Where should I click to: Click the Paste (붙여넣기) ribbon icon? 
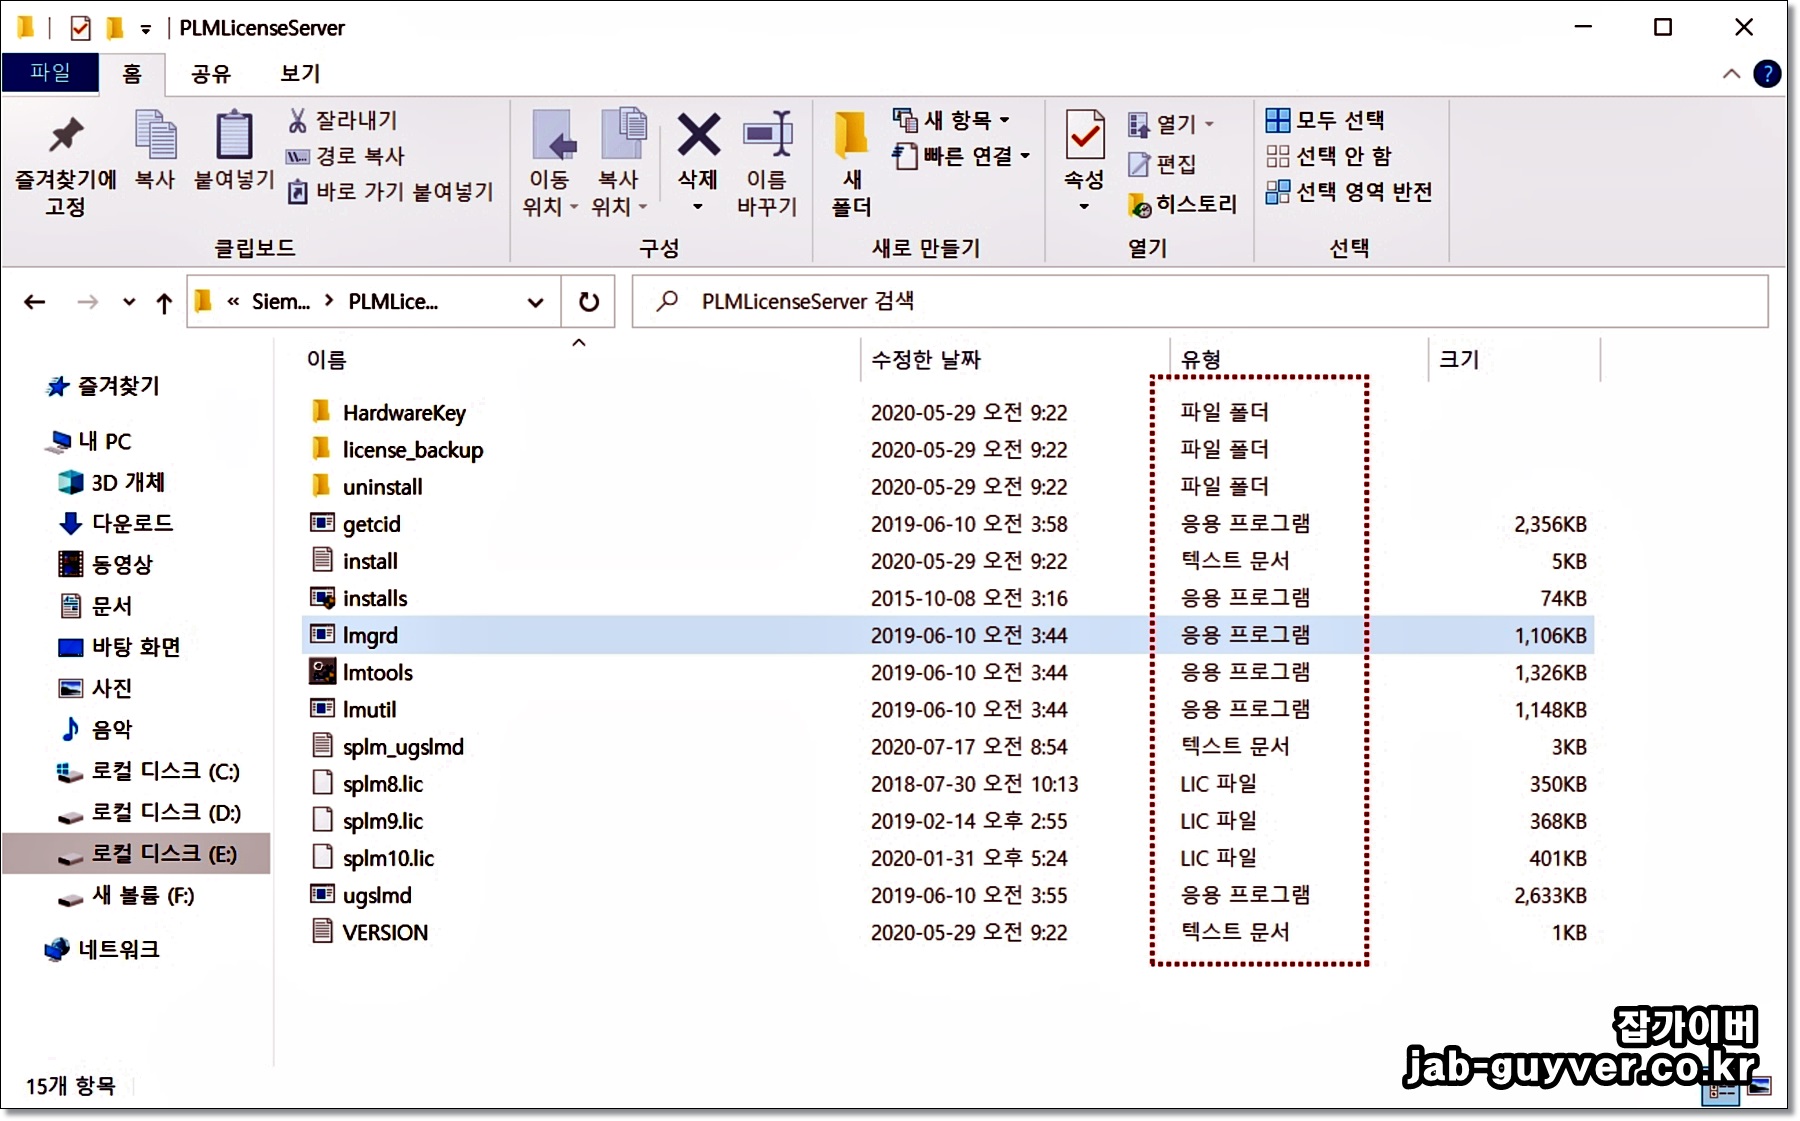tap(234, 135)
